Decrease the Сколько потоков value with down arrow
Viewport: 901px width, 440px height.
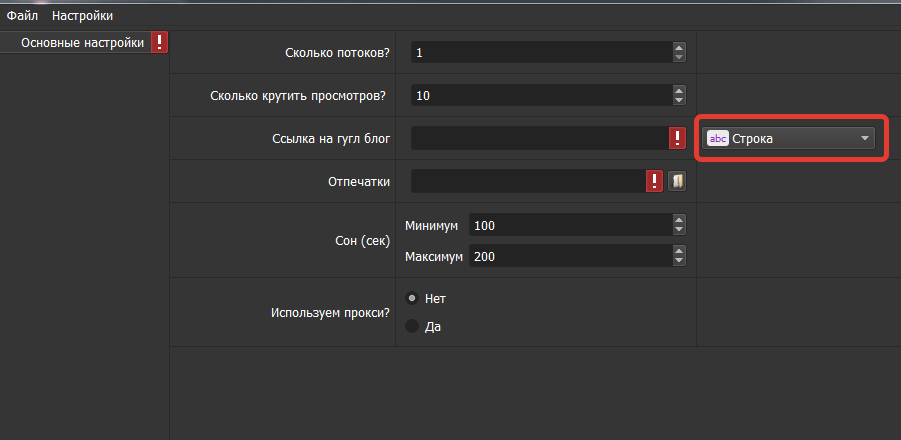click(x=679, y=57)
